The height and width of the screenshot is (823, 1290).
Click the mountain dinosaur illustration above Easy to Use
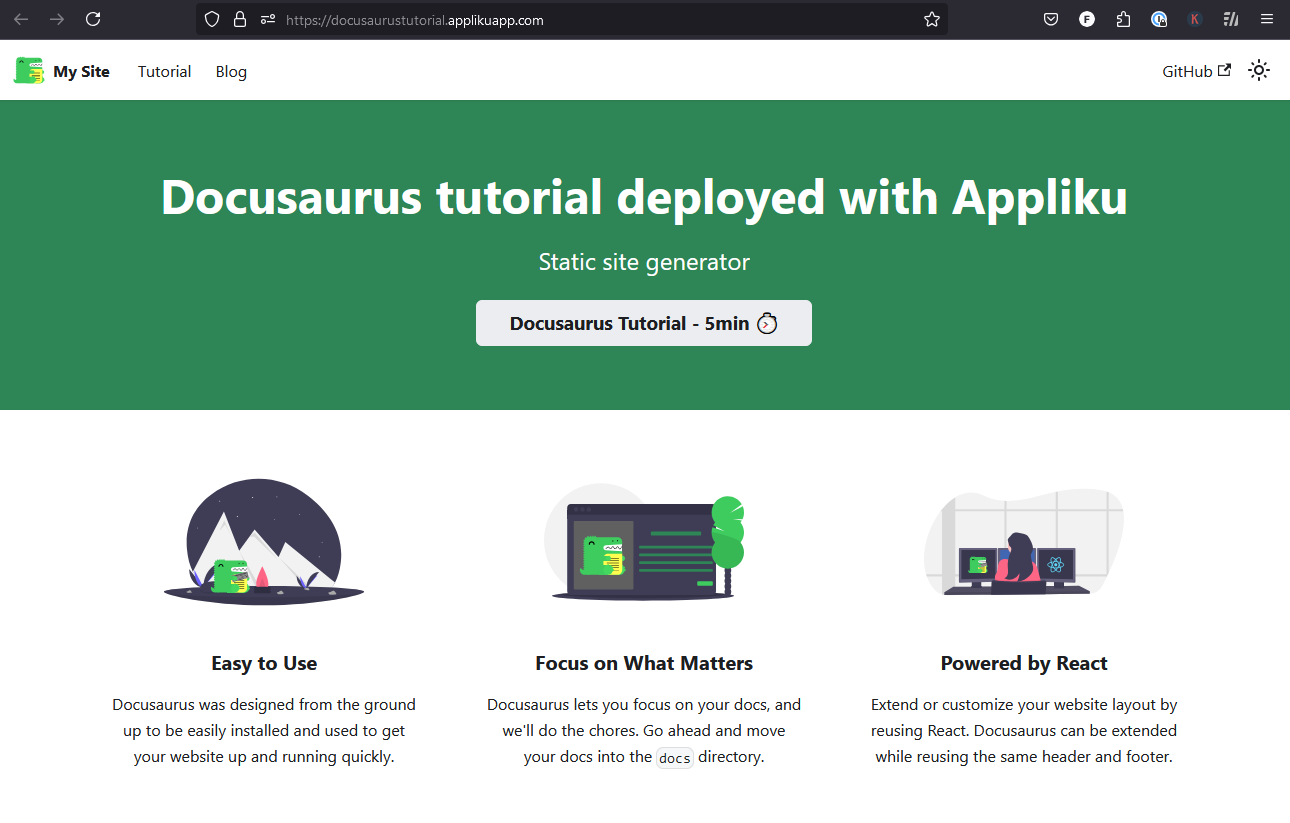264,541
